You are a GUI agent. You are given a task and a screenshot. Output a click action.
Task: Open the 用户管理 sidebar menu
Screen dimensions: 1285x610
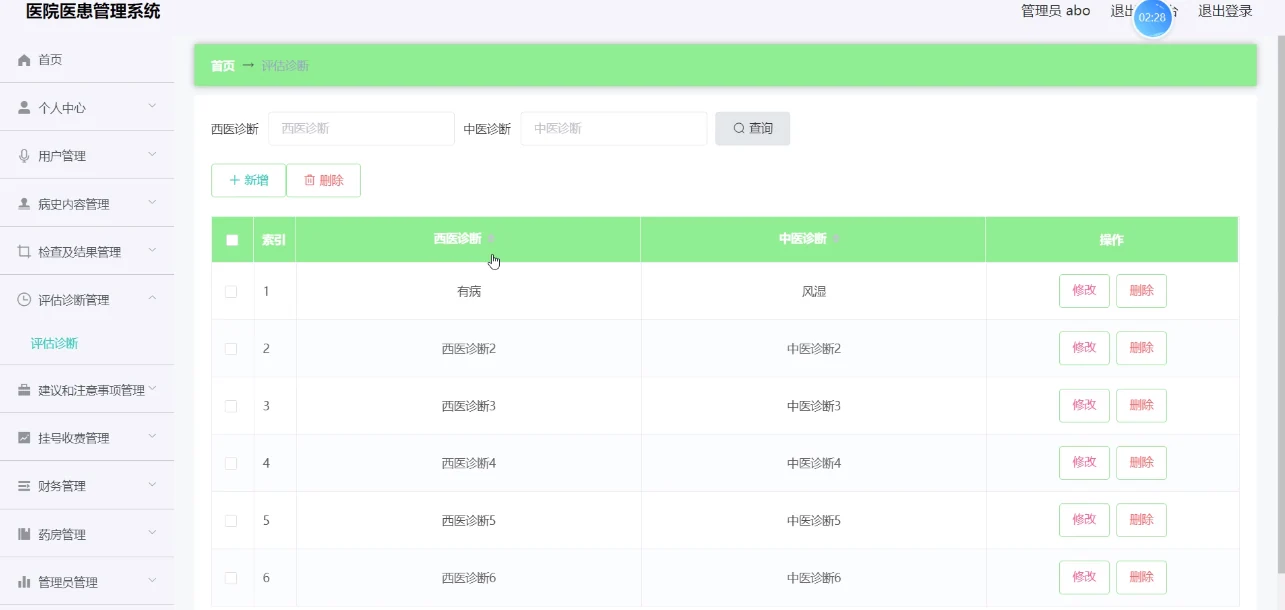tap(87, 155)
